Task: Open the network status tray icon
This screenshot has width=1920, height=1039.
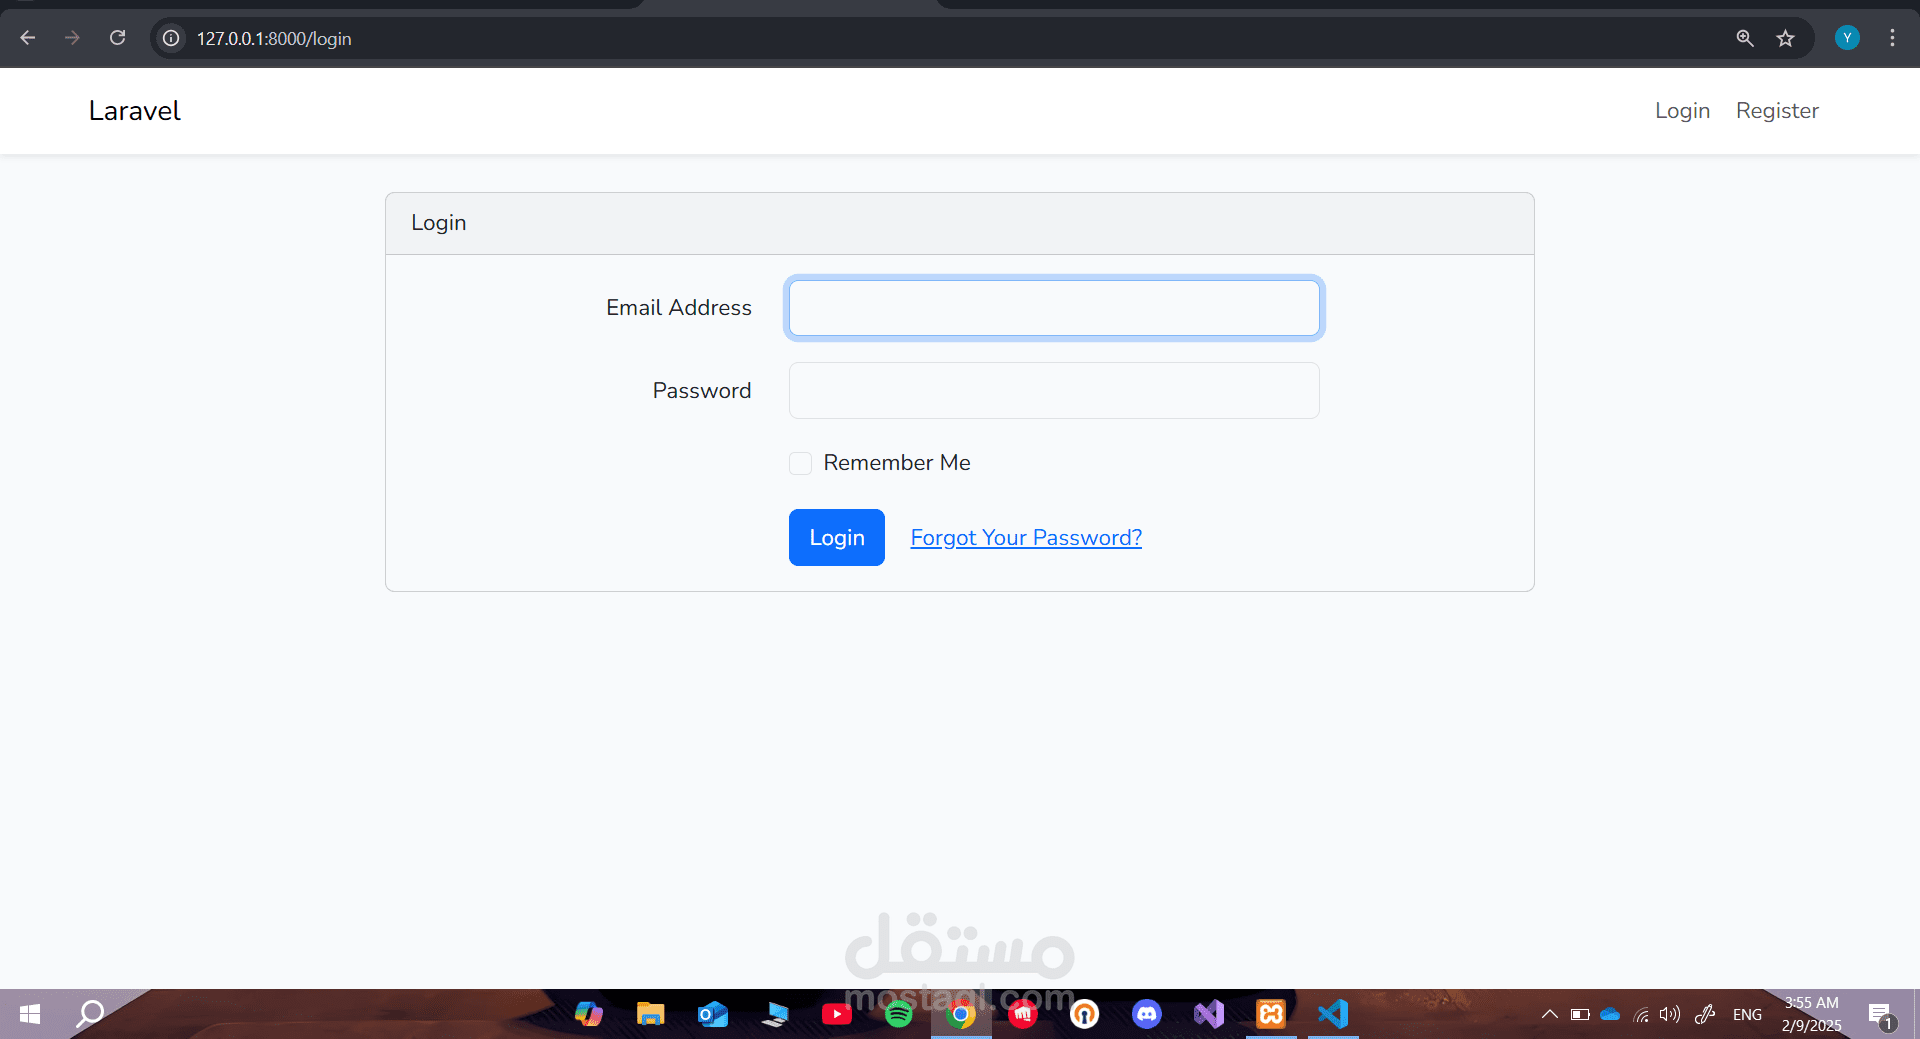Action: click(1641, 1015)
